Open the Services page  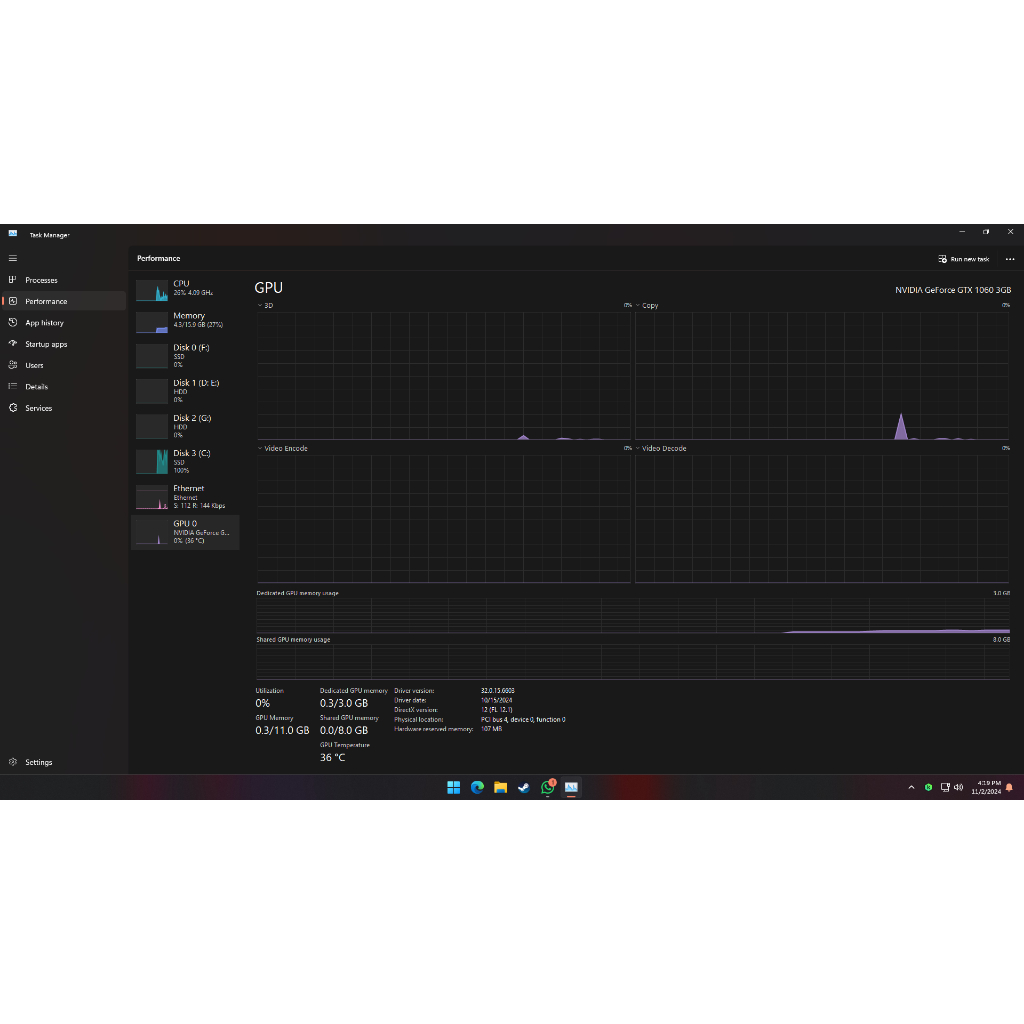click(63, 408)
